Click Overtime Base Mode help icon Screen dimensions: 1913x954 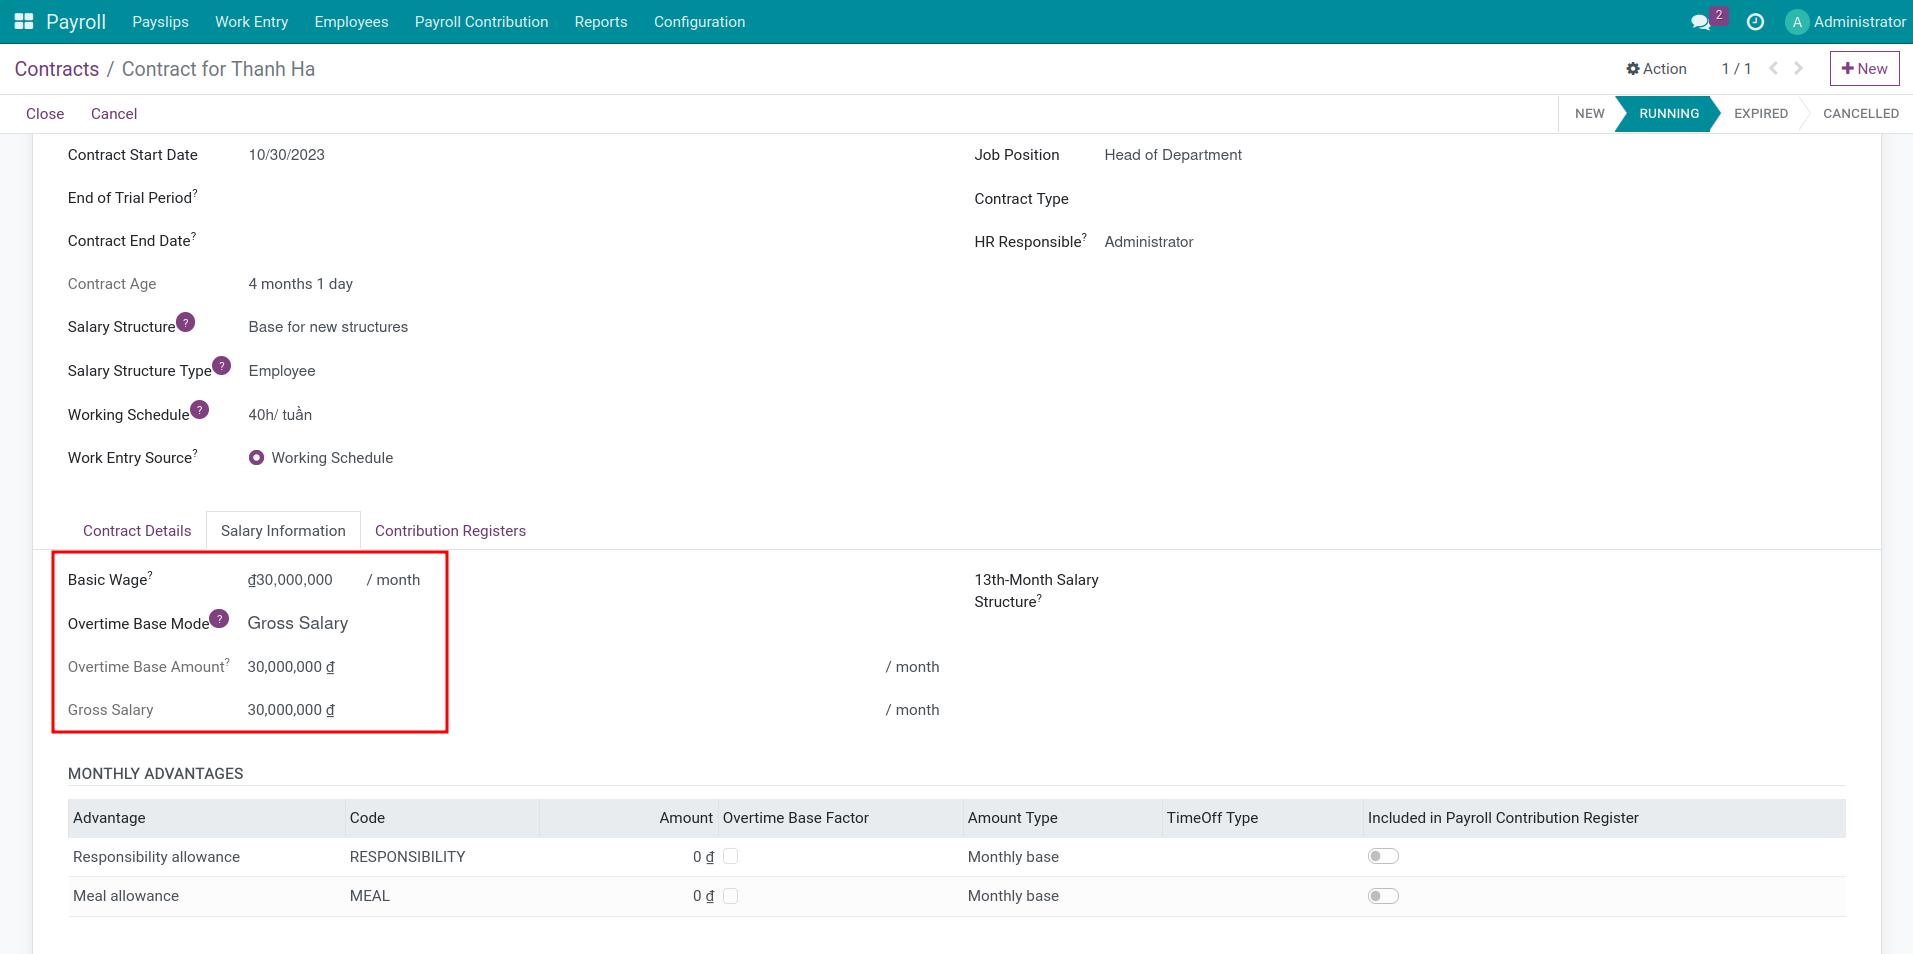click(x=219, y=619)
